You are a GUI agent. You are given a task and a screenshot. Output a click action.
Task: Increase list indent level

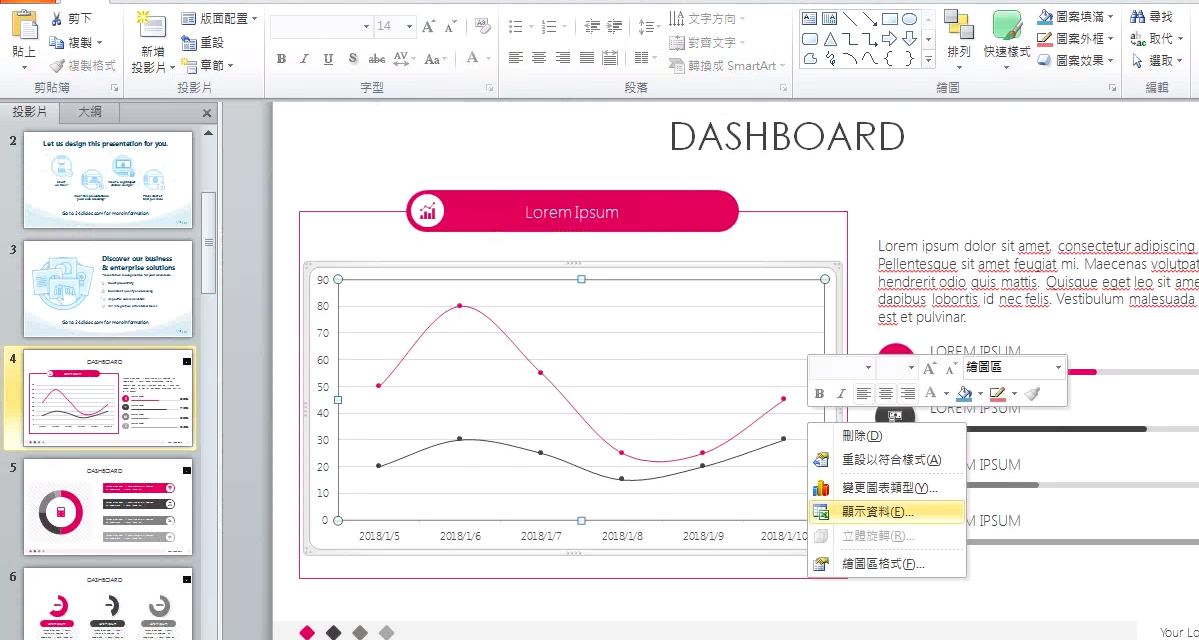click(x=614, y=27)
